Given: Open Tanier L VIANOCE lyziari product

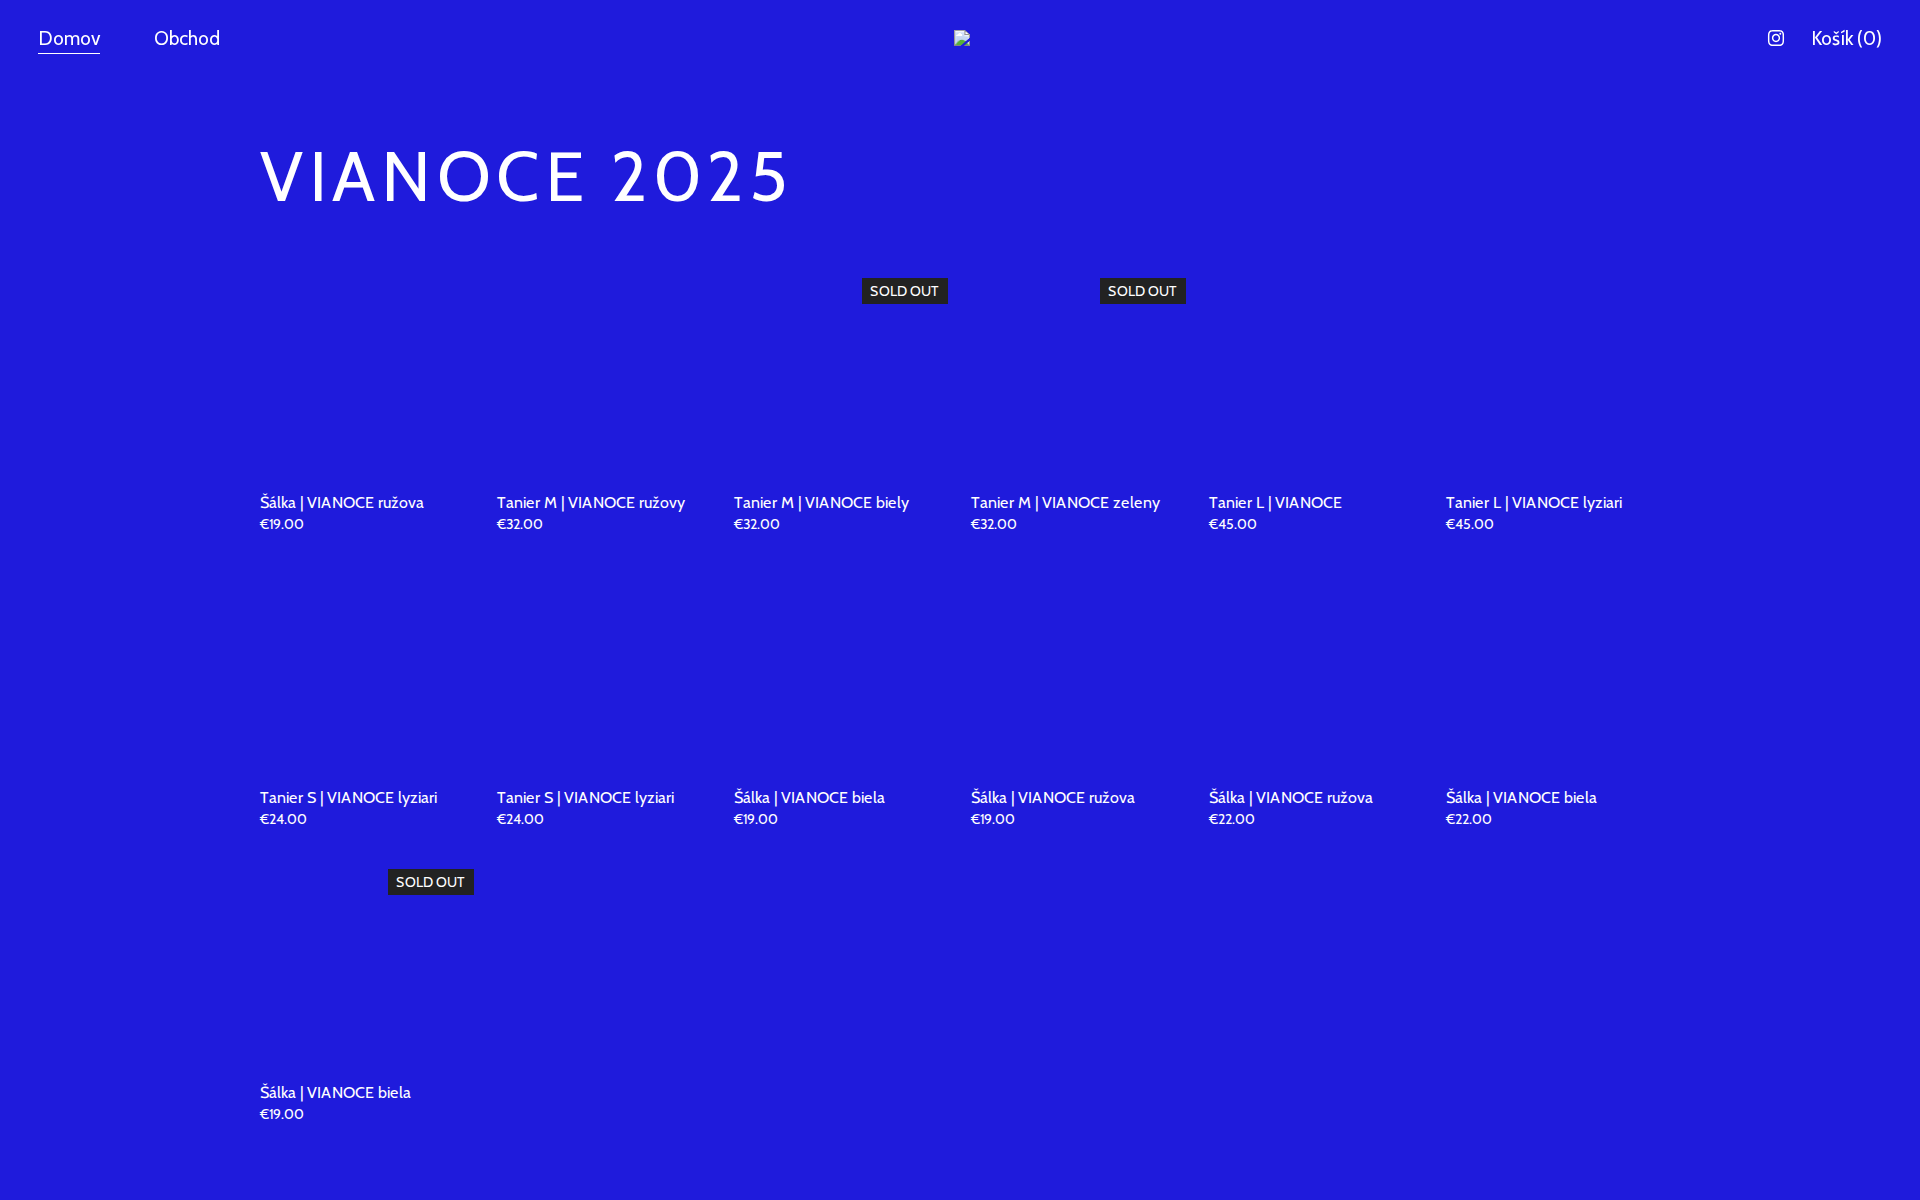Looking at the screenshot, I should tap(1533, 502).
